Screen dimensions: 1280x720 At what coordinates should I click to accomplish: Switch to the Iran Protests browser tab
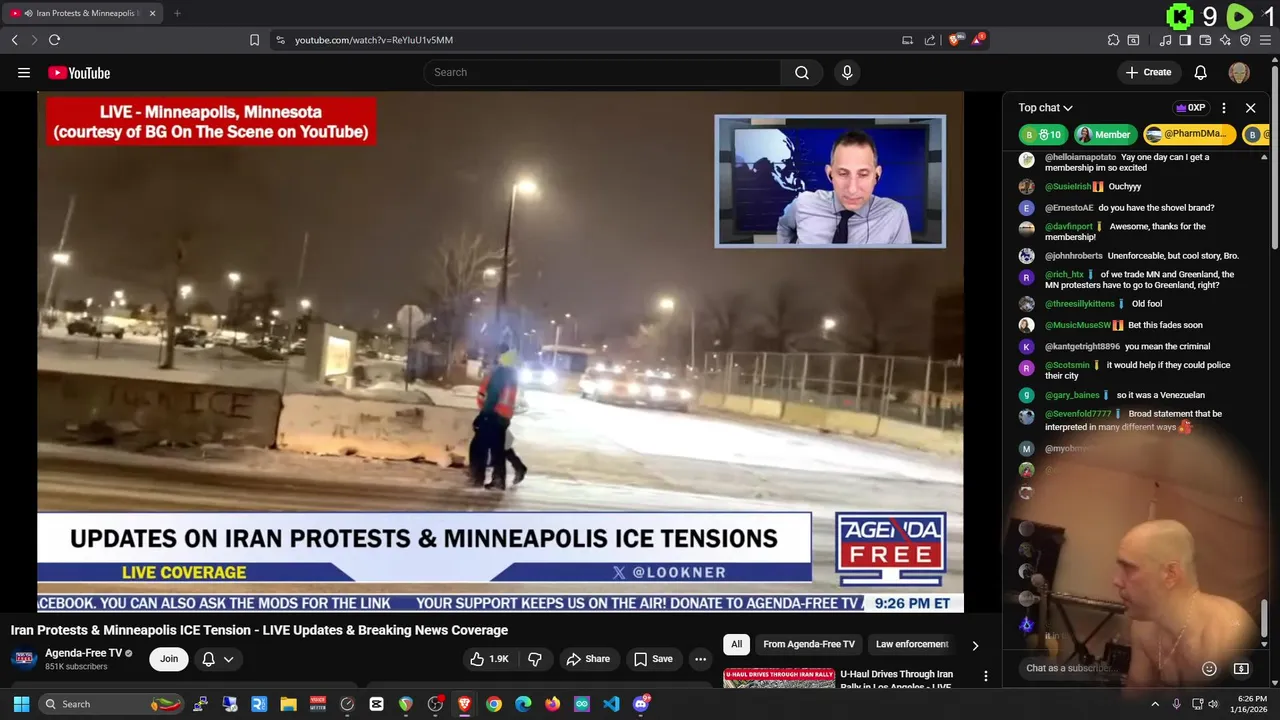tap(84, 13)
